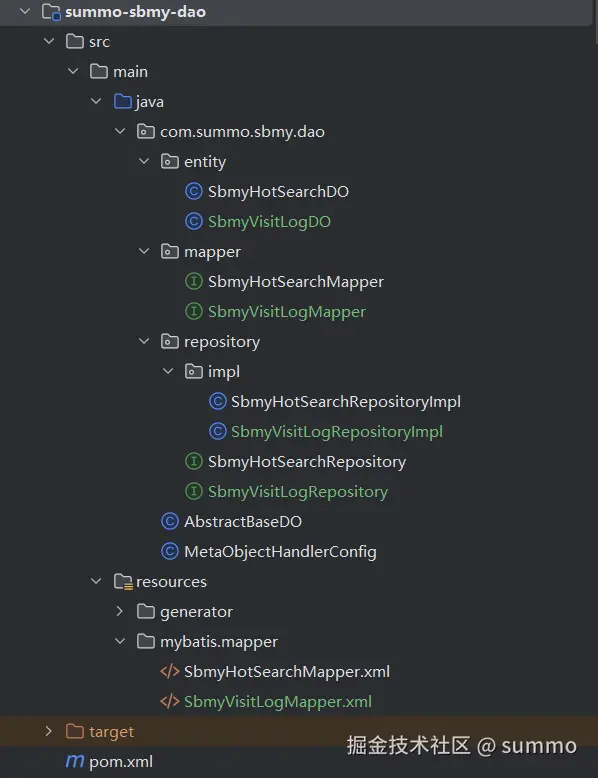Collapse the impl package chevron

(168, 371)
